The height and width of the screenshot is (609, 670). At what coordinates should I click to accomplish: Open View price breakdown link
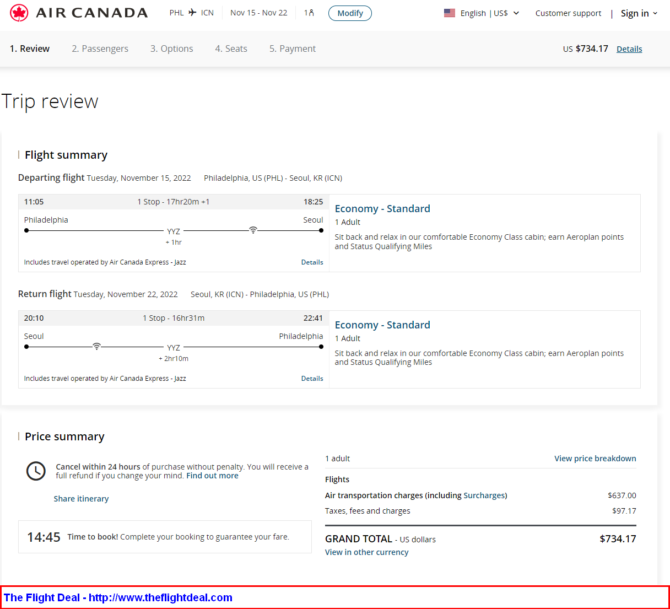(x=595, y=459)
